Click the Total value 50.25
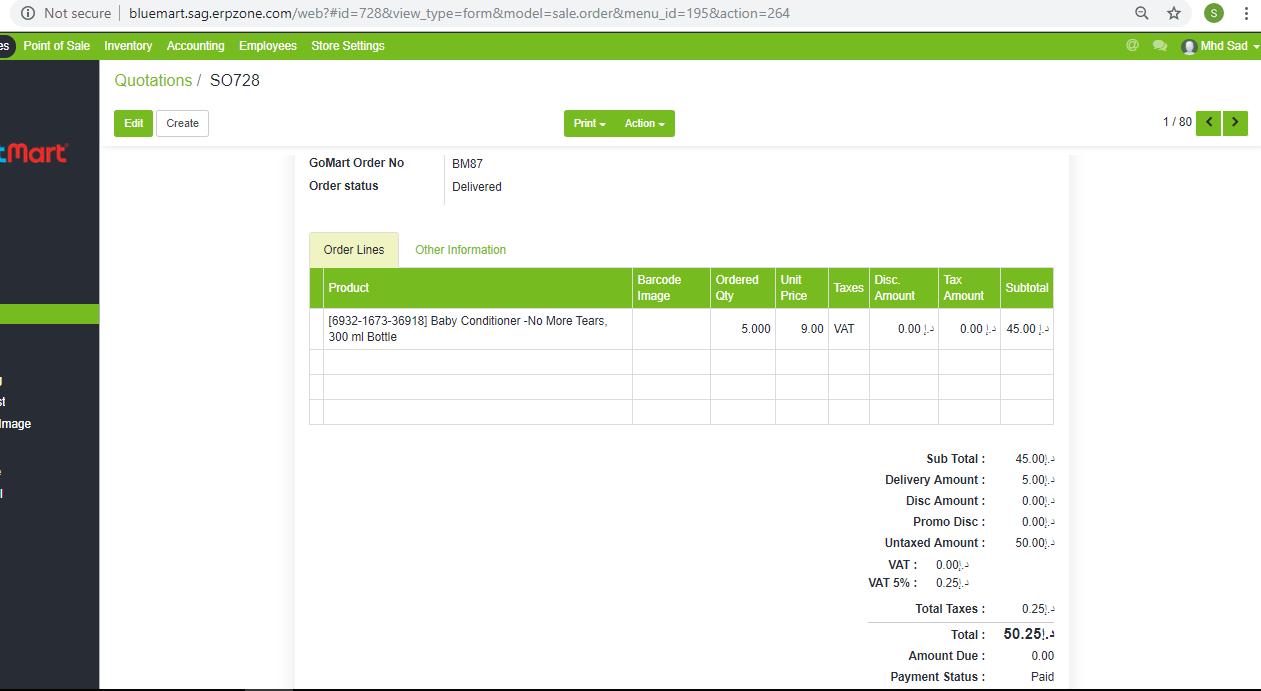The image size is (1261, 691). [x=1030, y=634]
